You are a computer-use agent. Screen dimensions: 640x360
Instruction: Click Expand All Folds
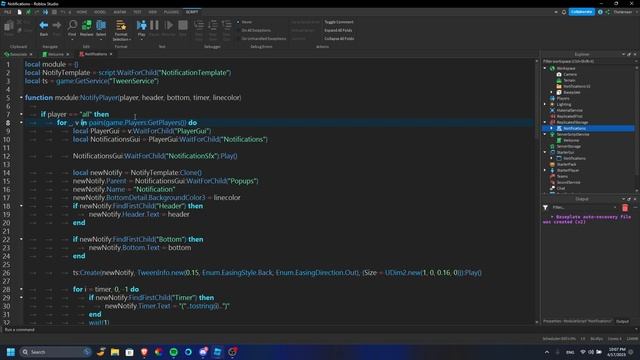[x=338, y=30]
